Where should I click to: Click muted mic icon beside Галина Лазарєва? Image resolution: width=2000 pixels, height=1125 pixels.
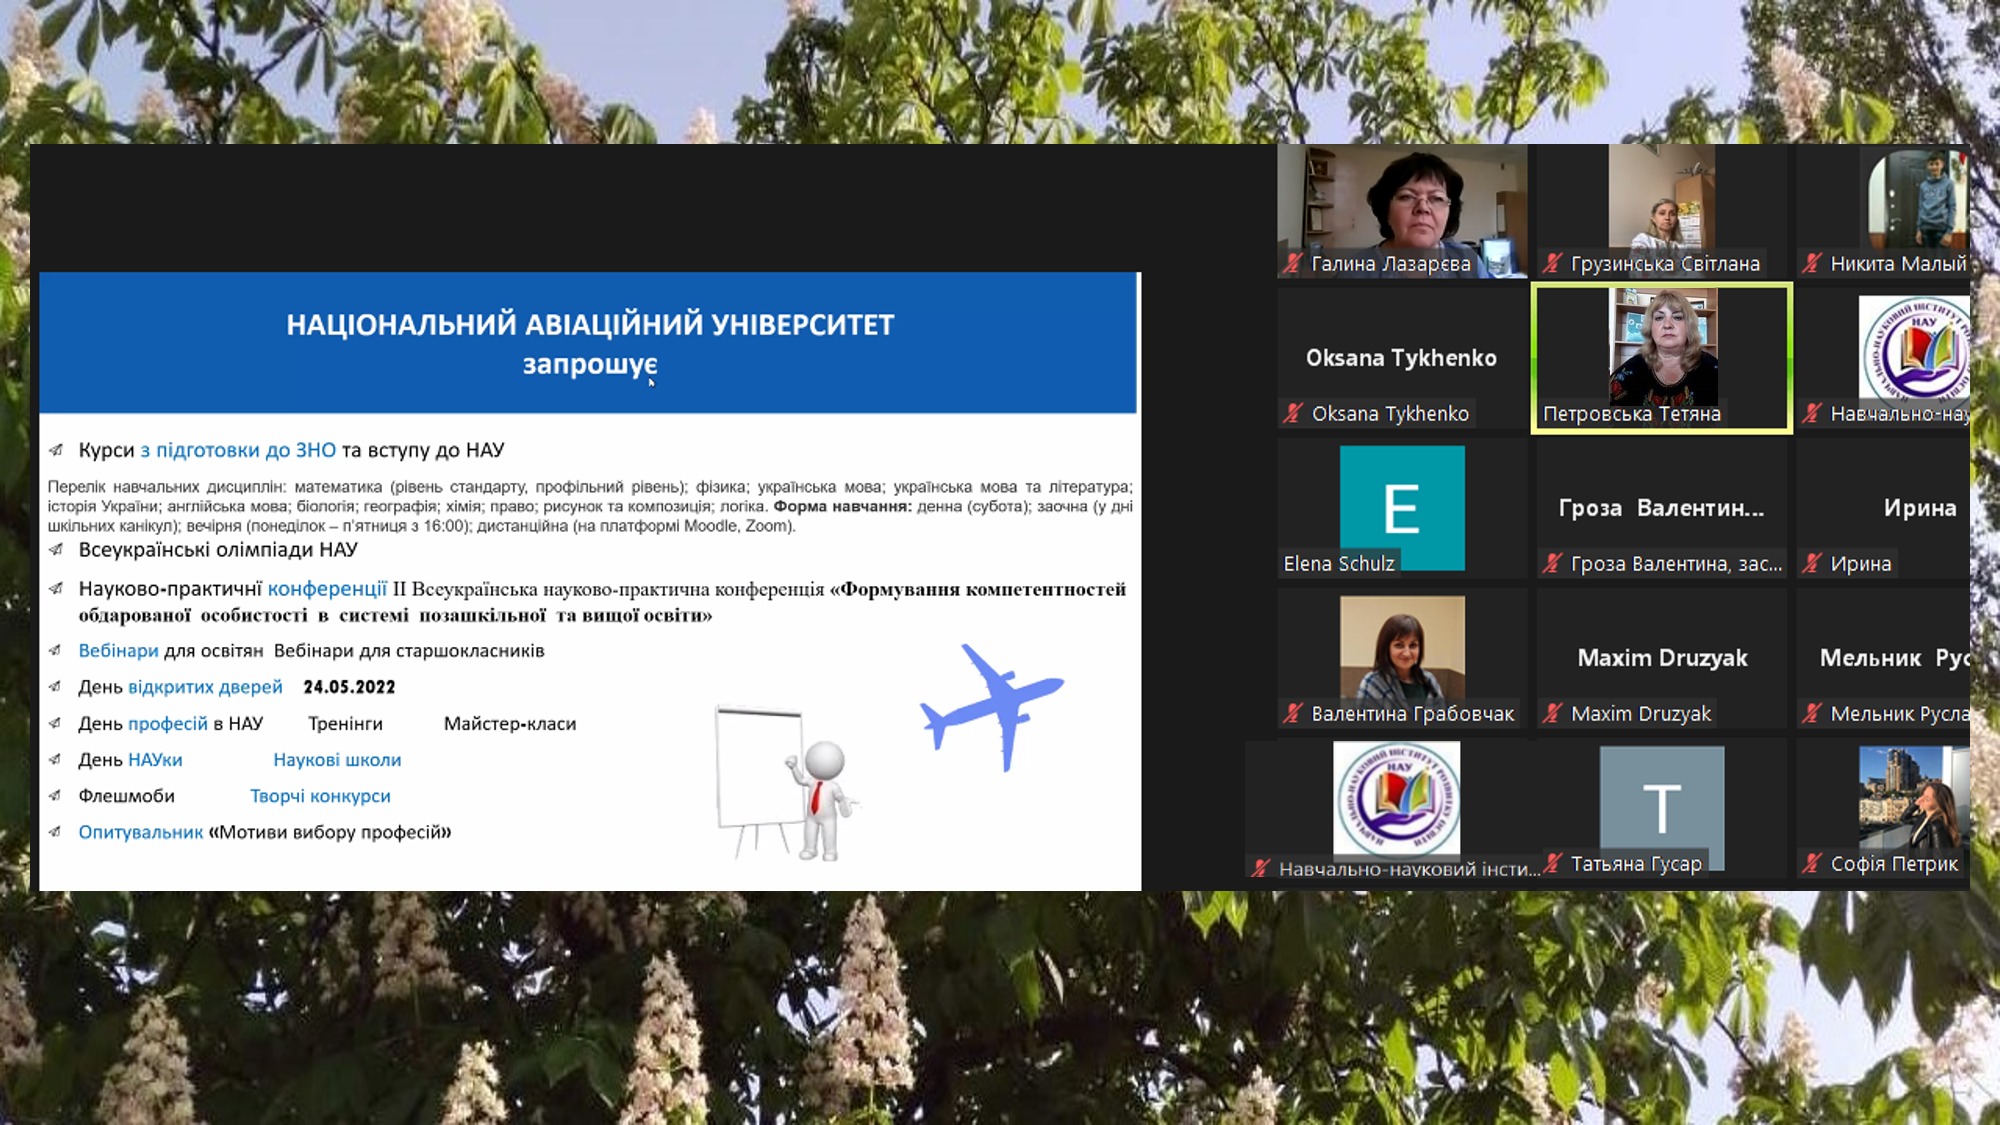click(x=1293, y=264)
